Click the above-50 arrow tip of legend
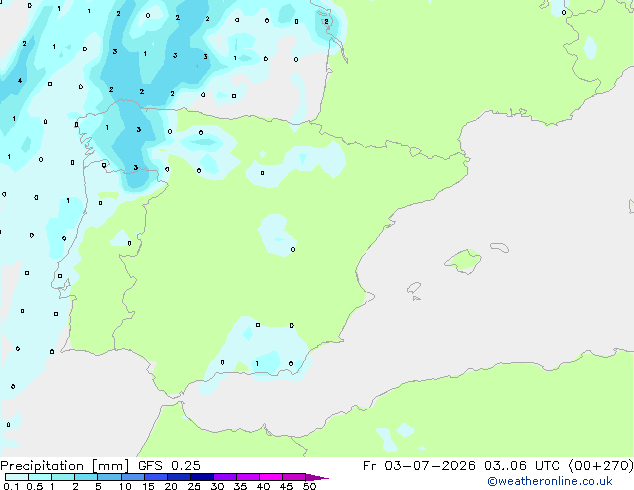The width and height of the screenshot is (634, 490). tap(317, 477)
